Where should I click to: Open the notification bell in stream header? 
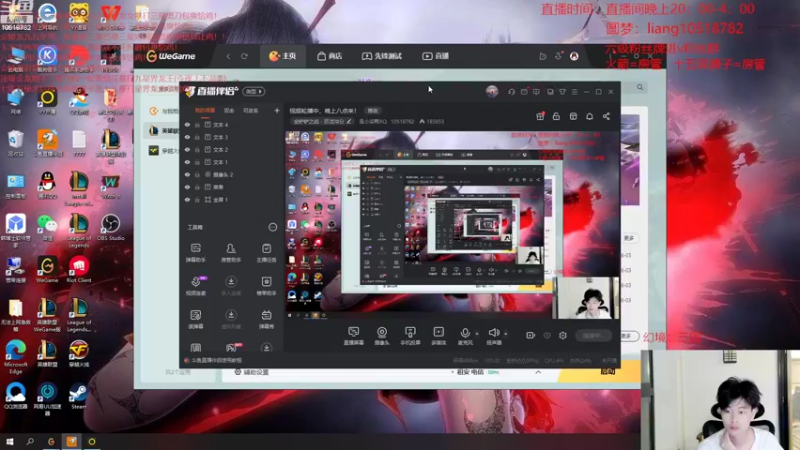click(589, 116)
